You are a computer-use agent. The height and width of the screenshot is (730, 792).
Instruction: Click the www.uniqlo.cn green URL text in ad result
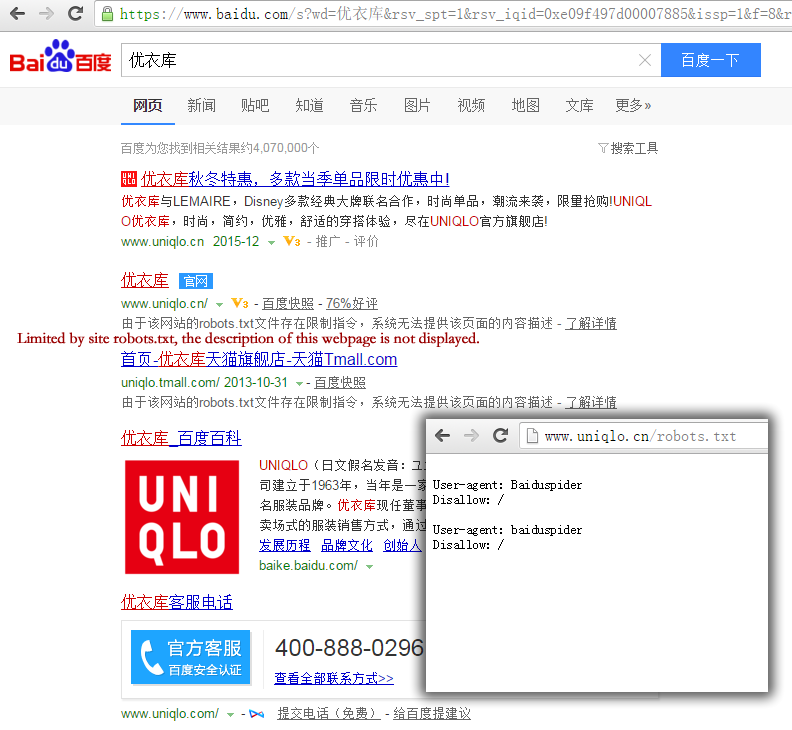163,241
